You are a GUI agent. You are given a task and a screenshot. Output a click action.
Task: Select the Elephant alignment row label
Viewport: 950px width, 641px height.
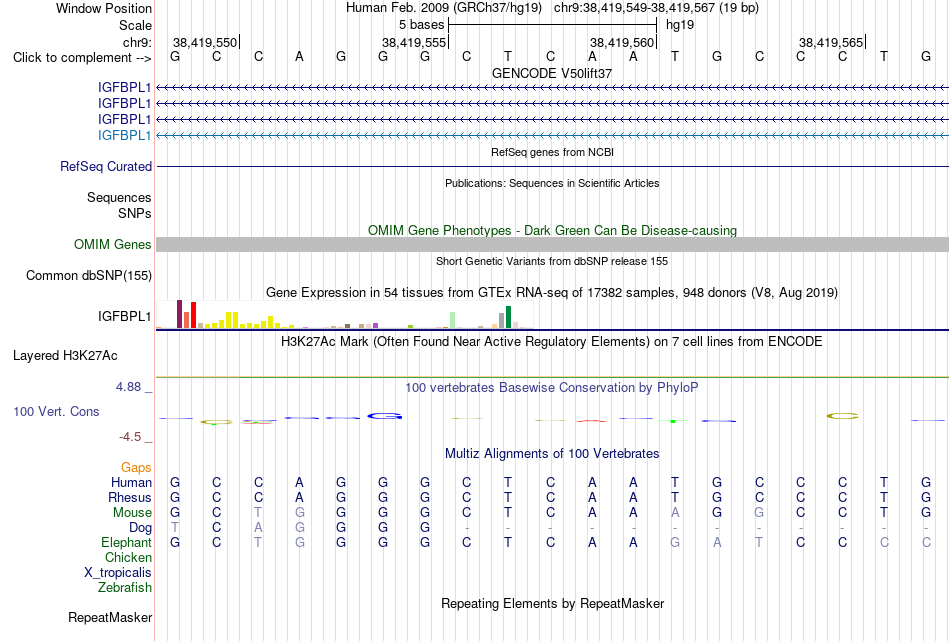(x=126, y=542)
